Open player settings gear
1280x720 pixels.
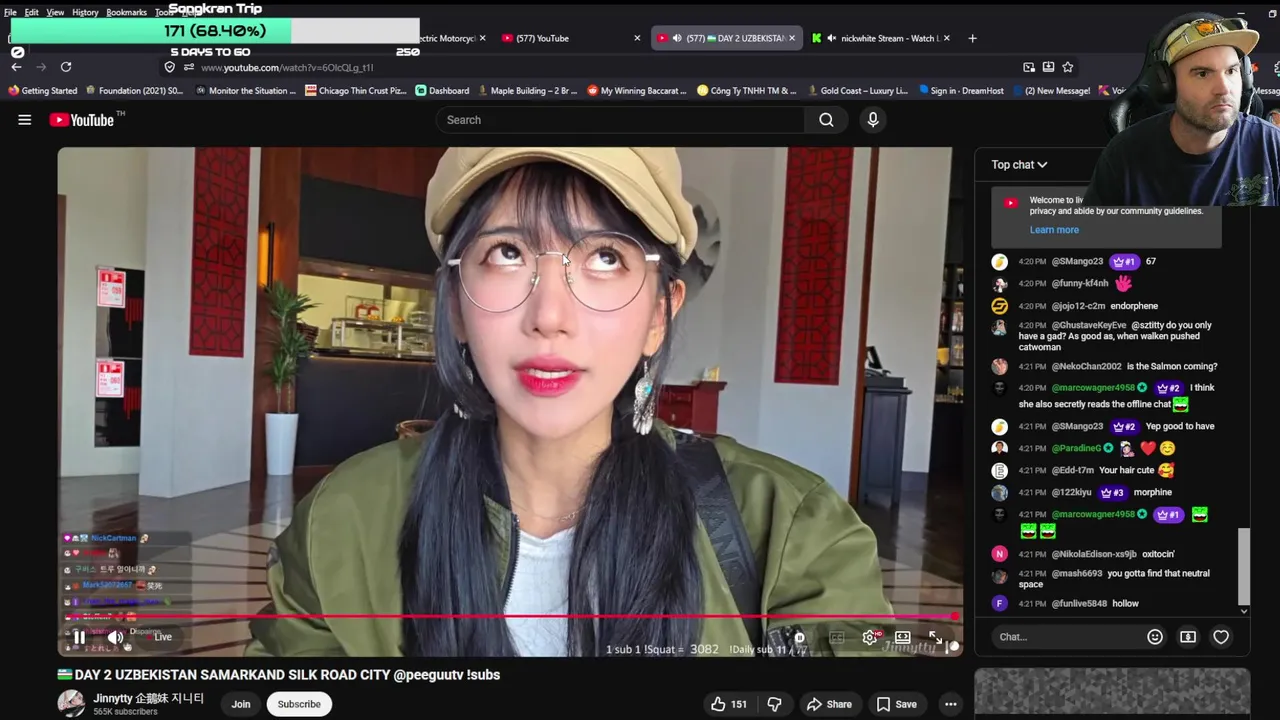click(x=870, y=637)
